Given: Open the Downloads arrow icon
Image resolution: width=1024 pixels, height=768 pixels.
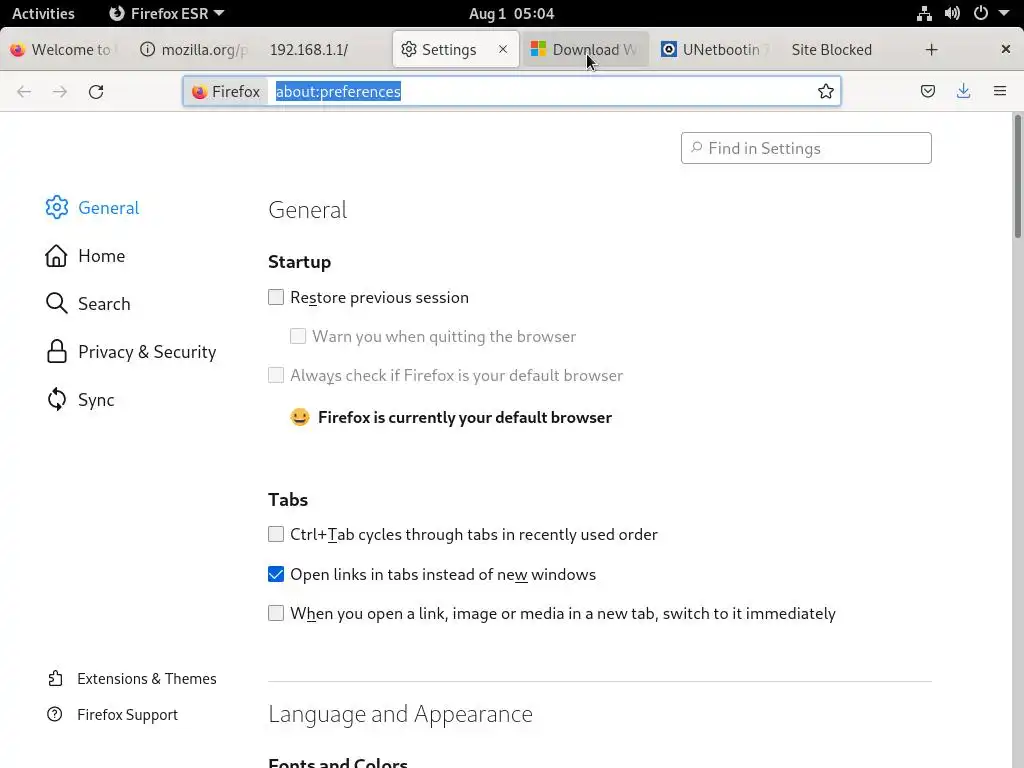Looking at the screenshot, I should (963, 91).
